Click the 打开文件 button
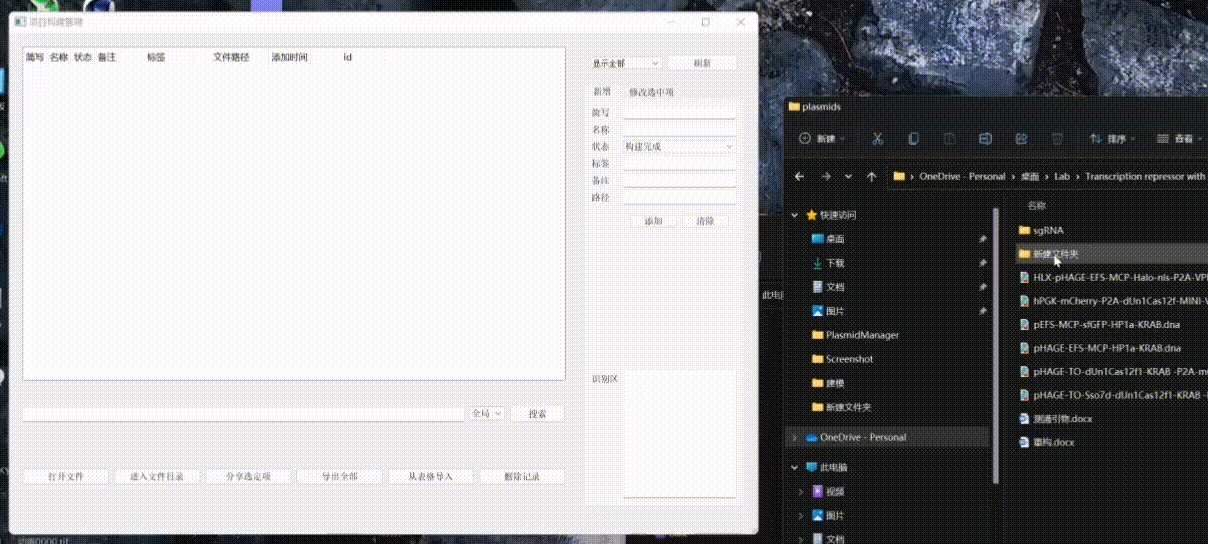 point(65,476)
